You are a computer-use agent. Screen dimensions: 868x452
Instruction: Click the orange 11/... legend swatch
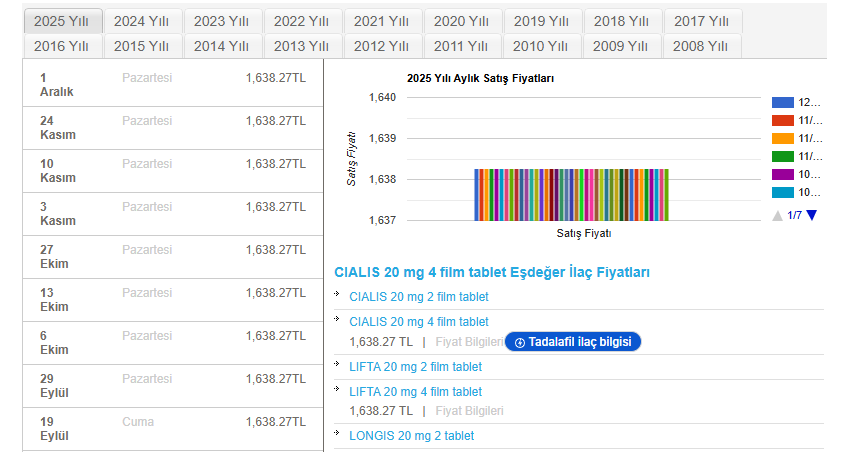coord(783,138)
